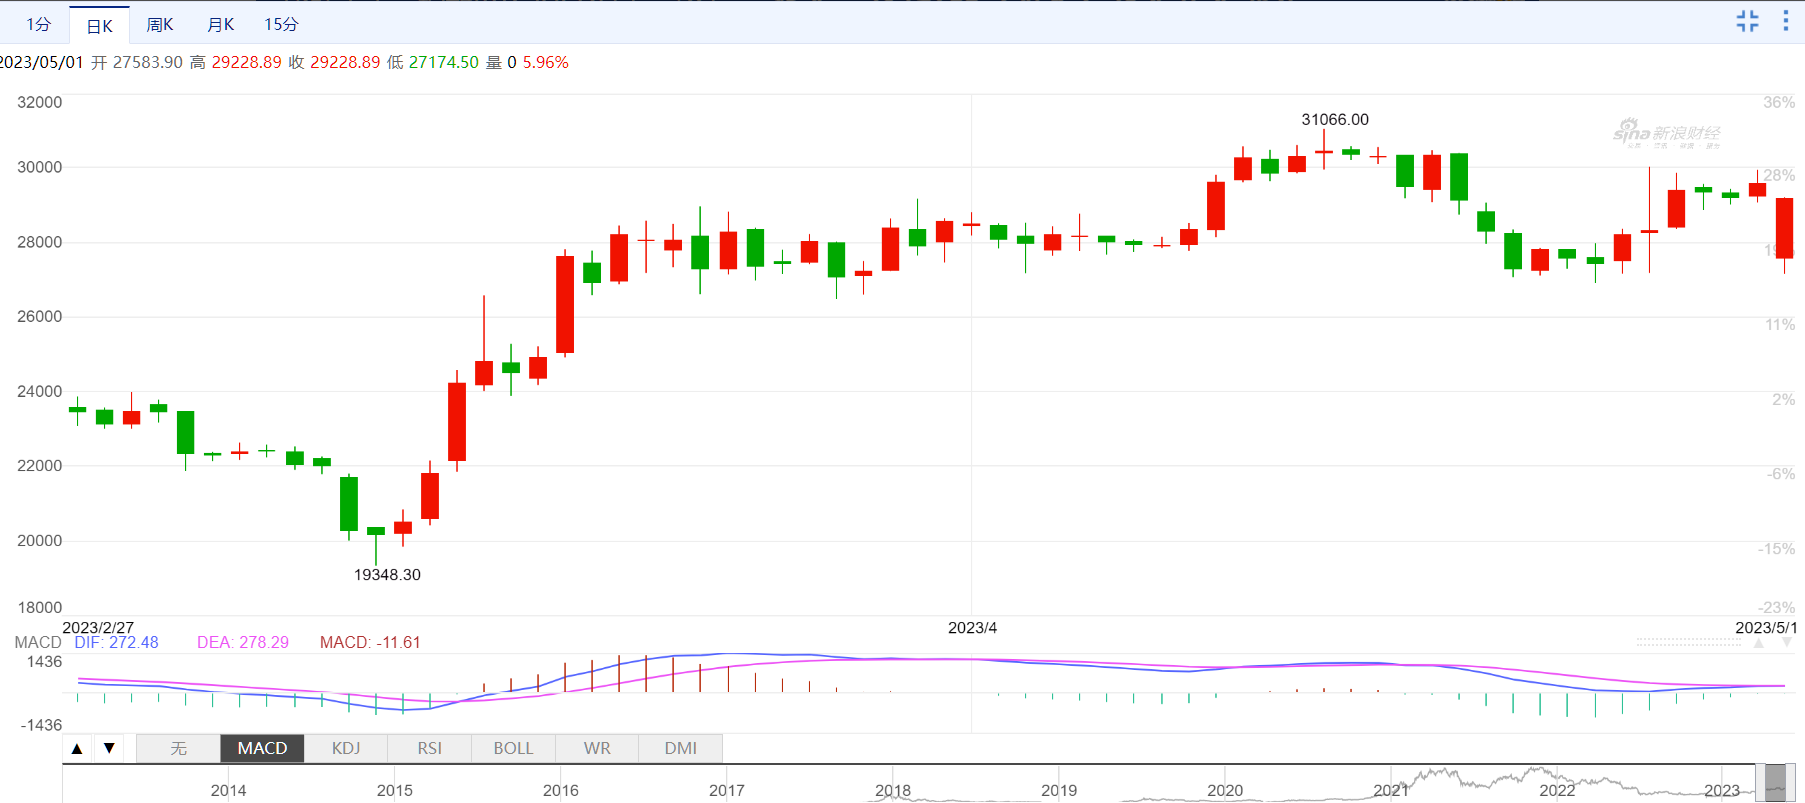The height and width of the screenshot is (803, 1805).
Task: Click the 32000 price axis label
Action: 40,102
